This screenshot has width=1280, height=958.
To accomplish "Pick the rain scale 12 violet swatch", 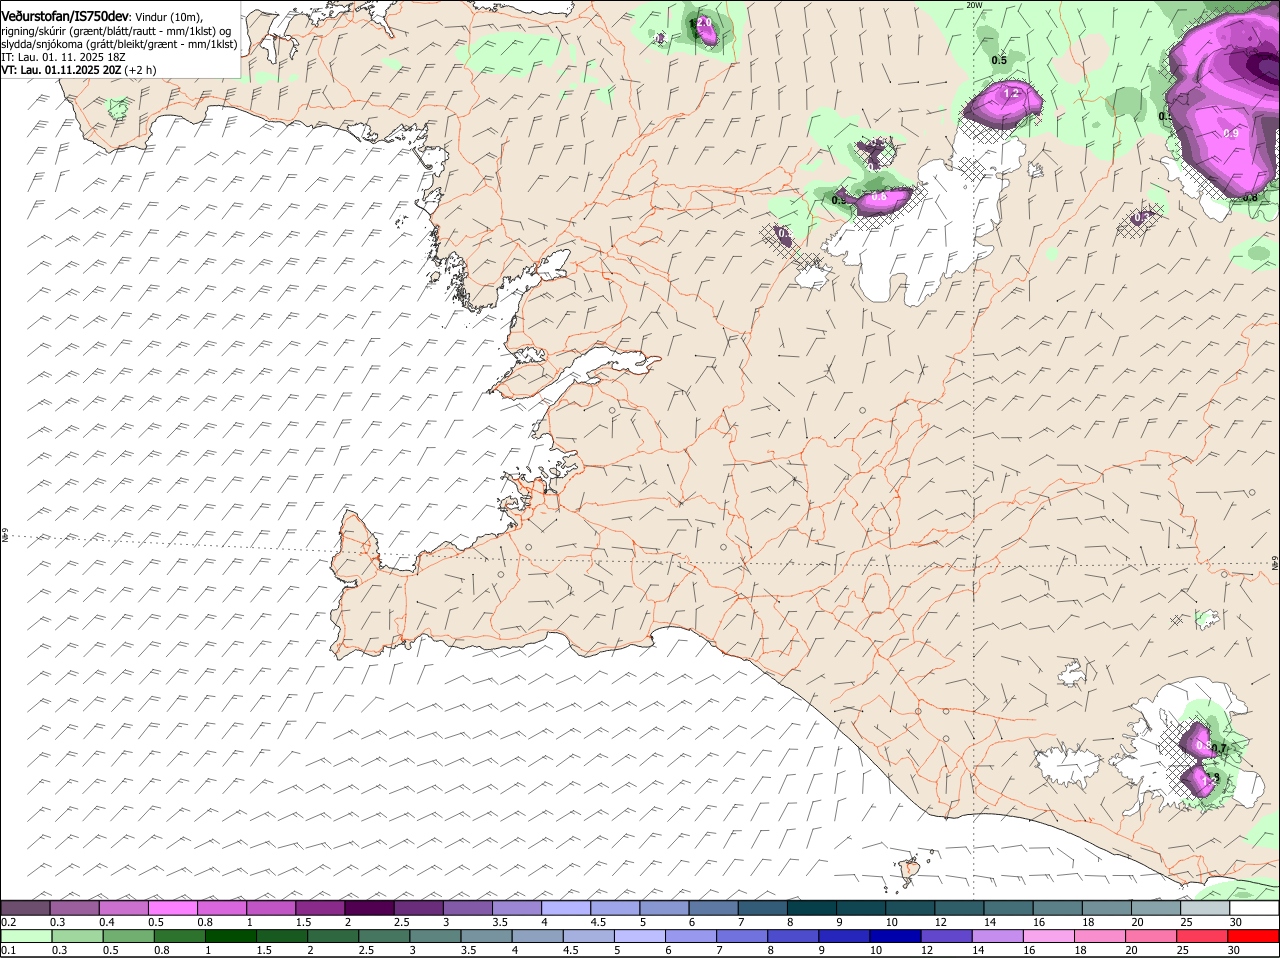I will [946, 936].
